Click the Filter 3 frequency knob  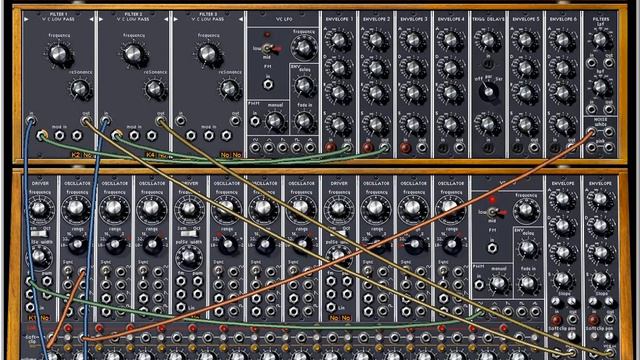[209, 54]
